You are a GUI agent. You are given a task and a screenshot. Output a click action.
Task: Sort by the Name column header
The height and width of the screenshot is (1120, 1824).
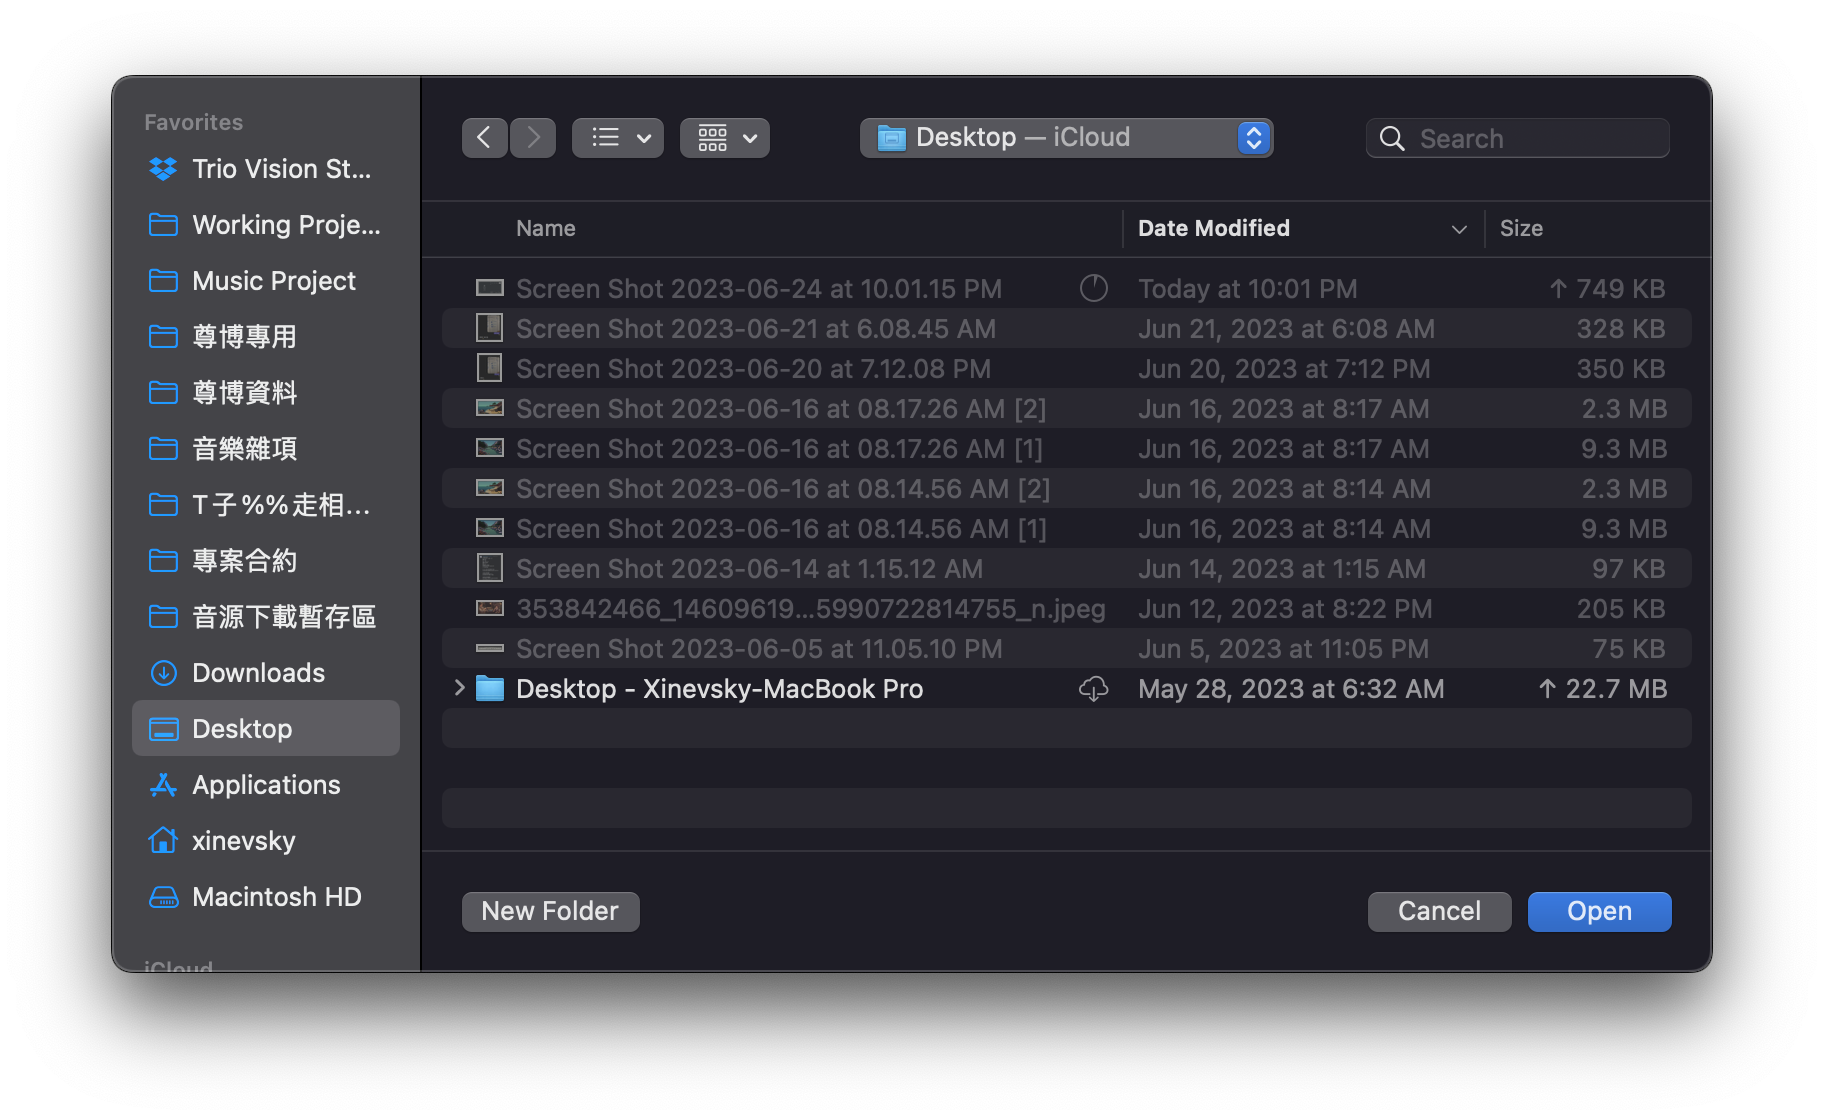546,228
